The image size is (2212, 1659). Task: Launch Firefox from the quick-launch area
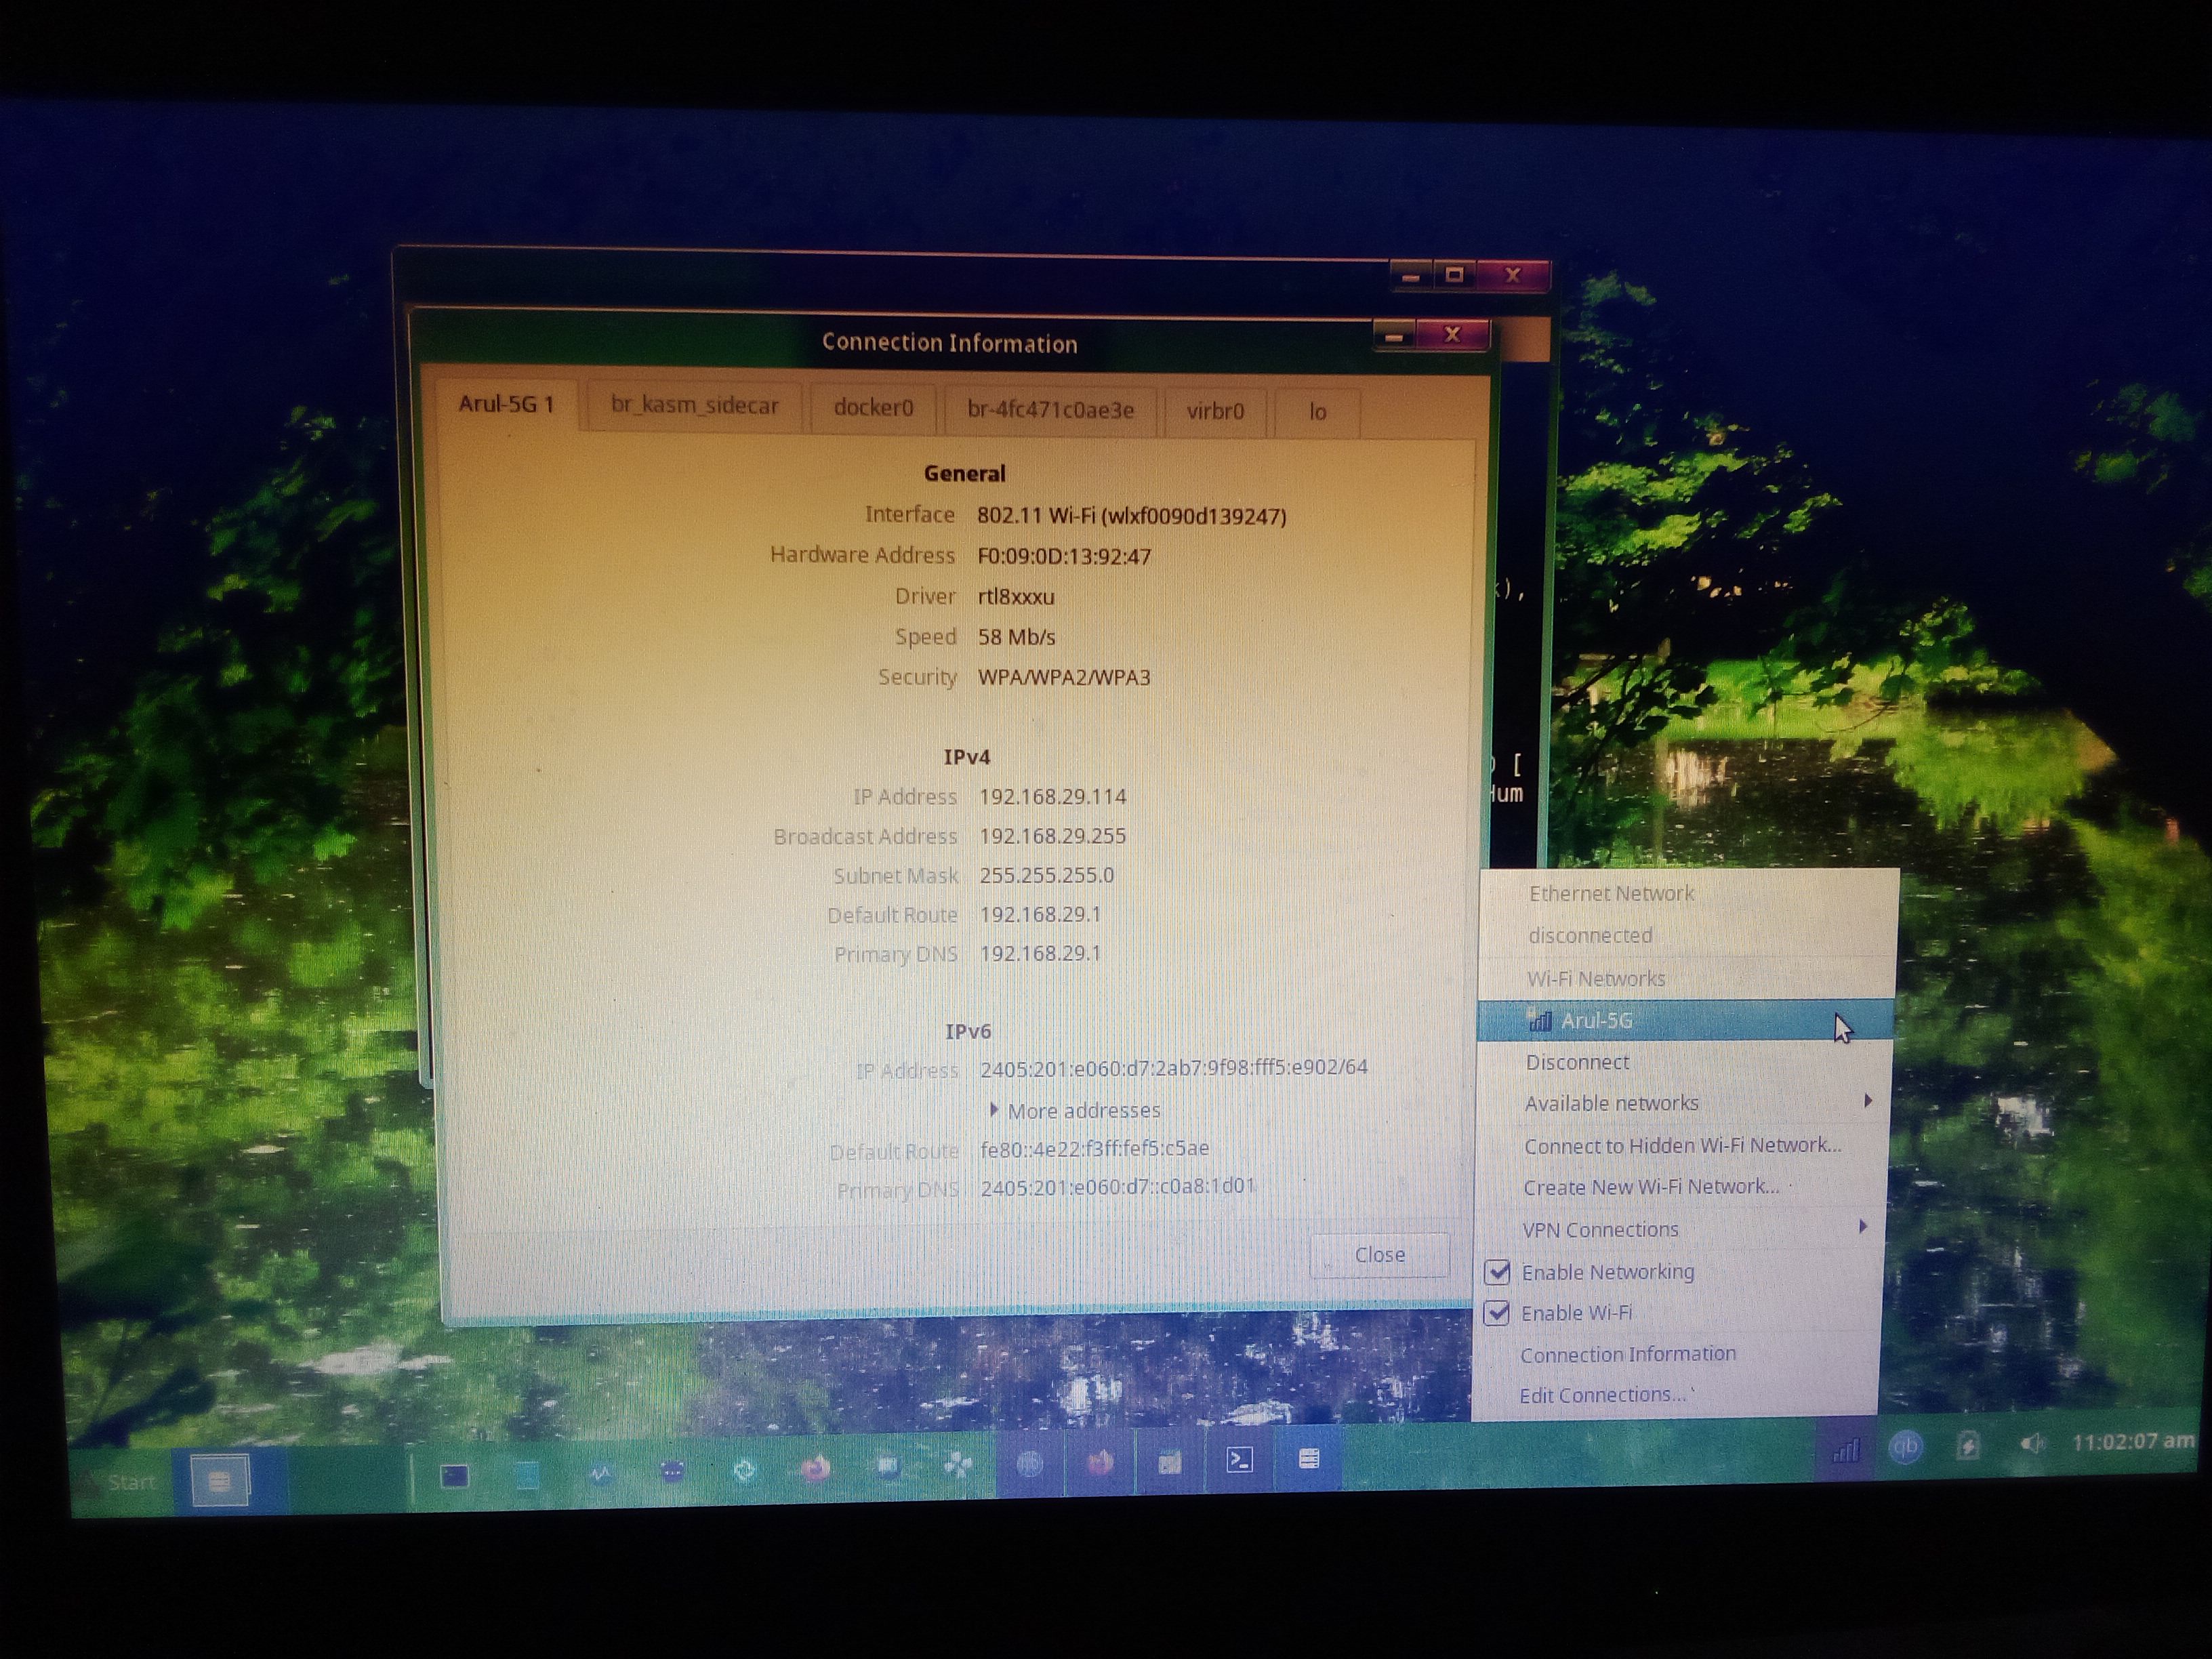[x=815, y=1469]
